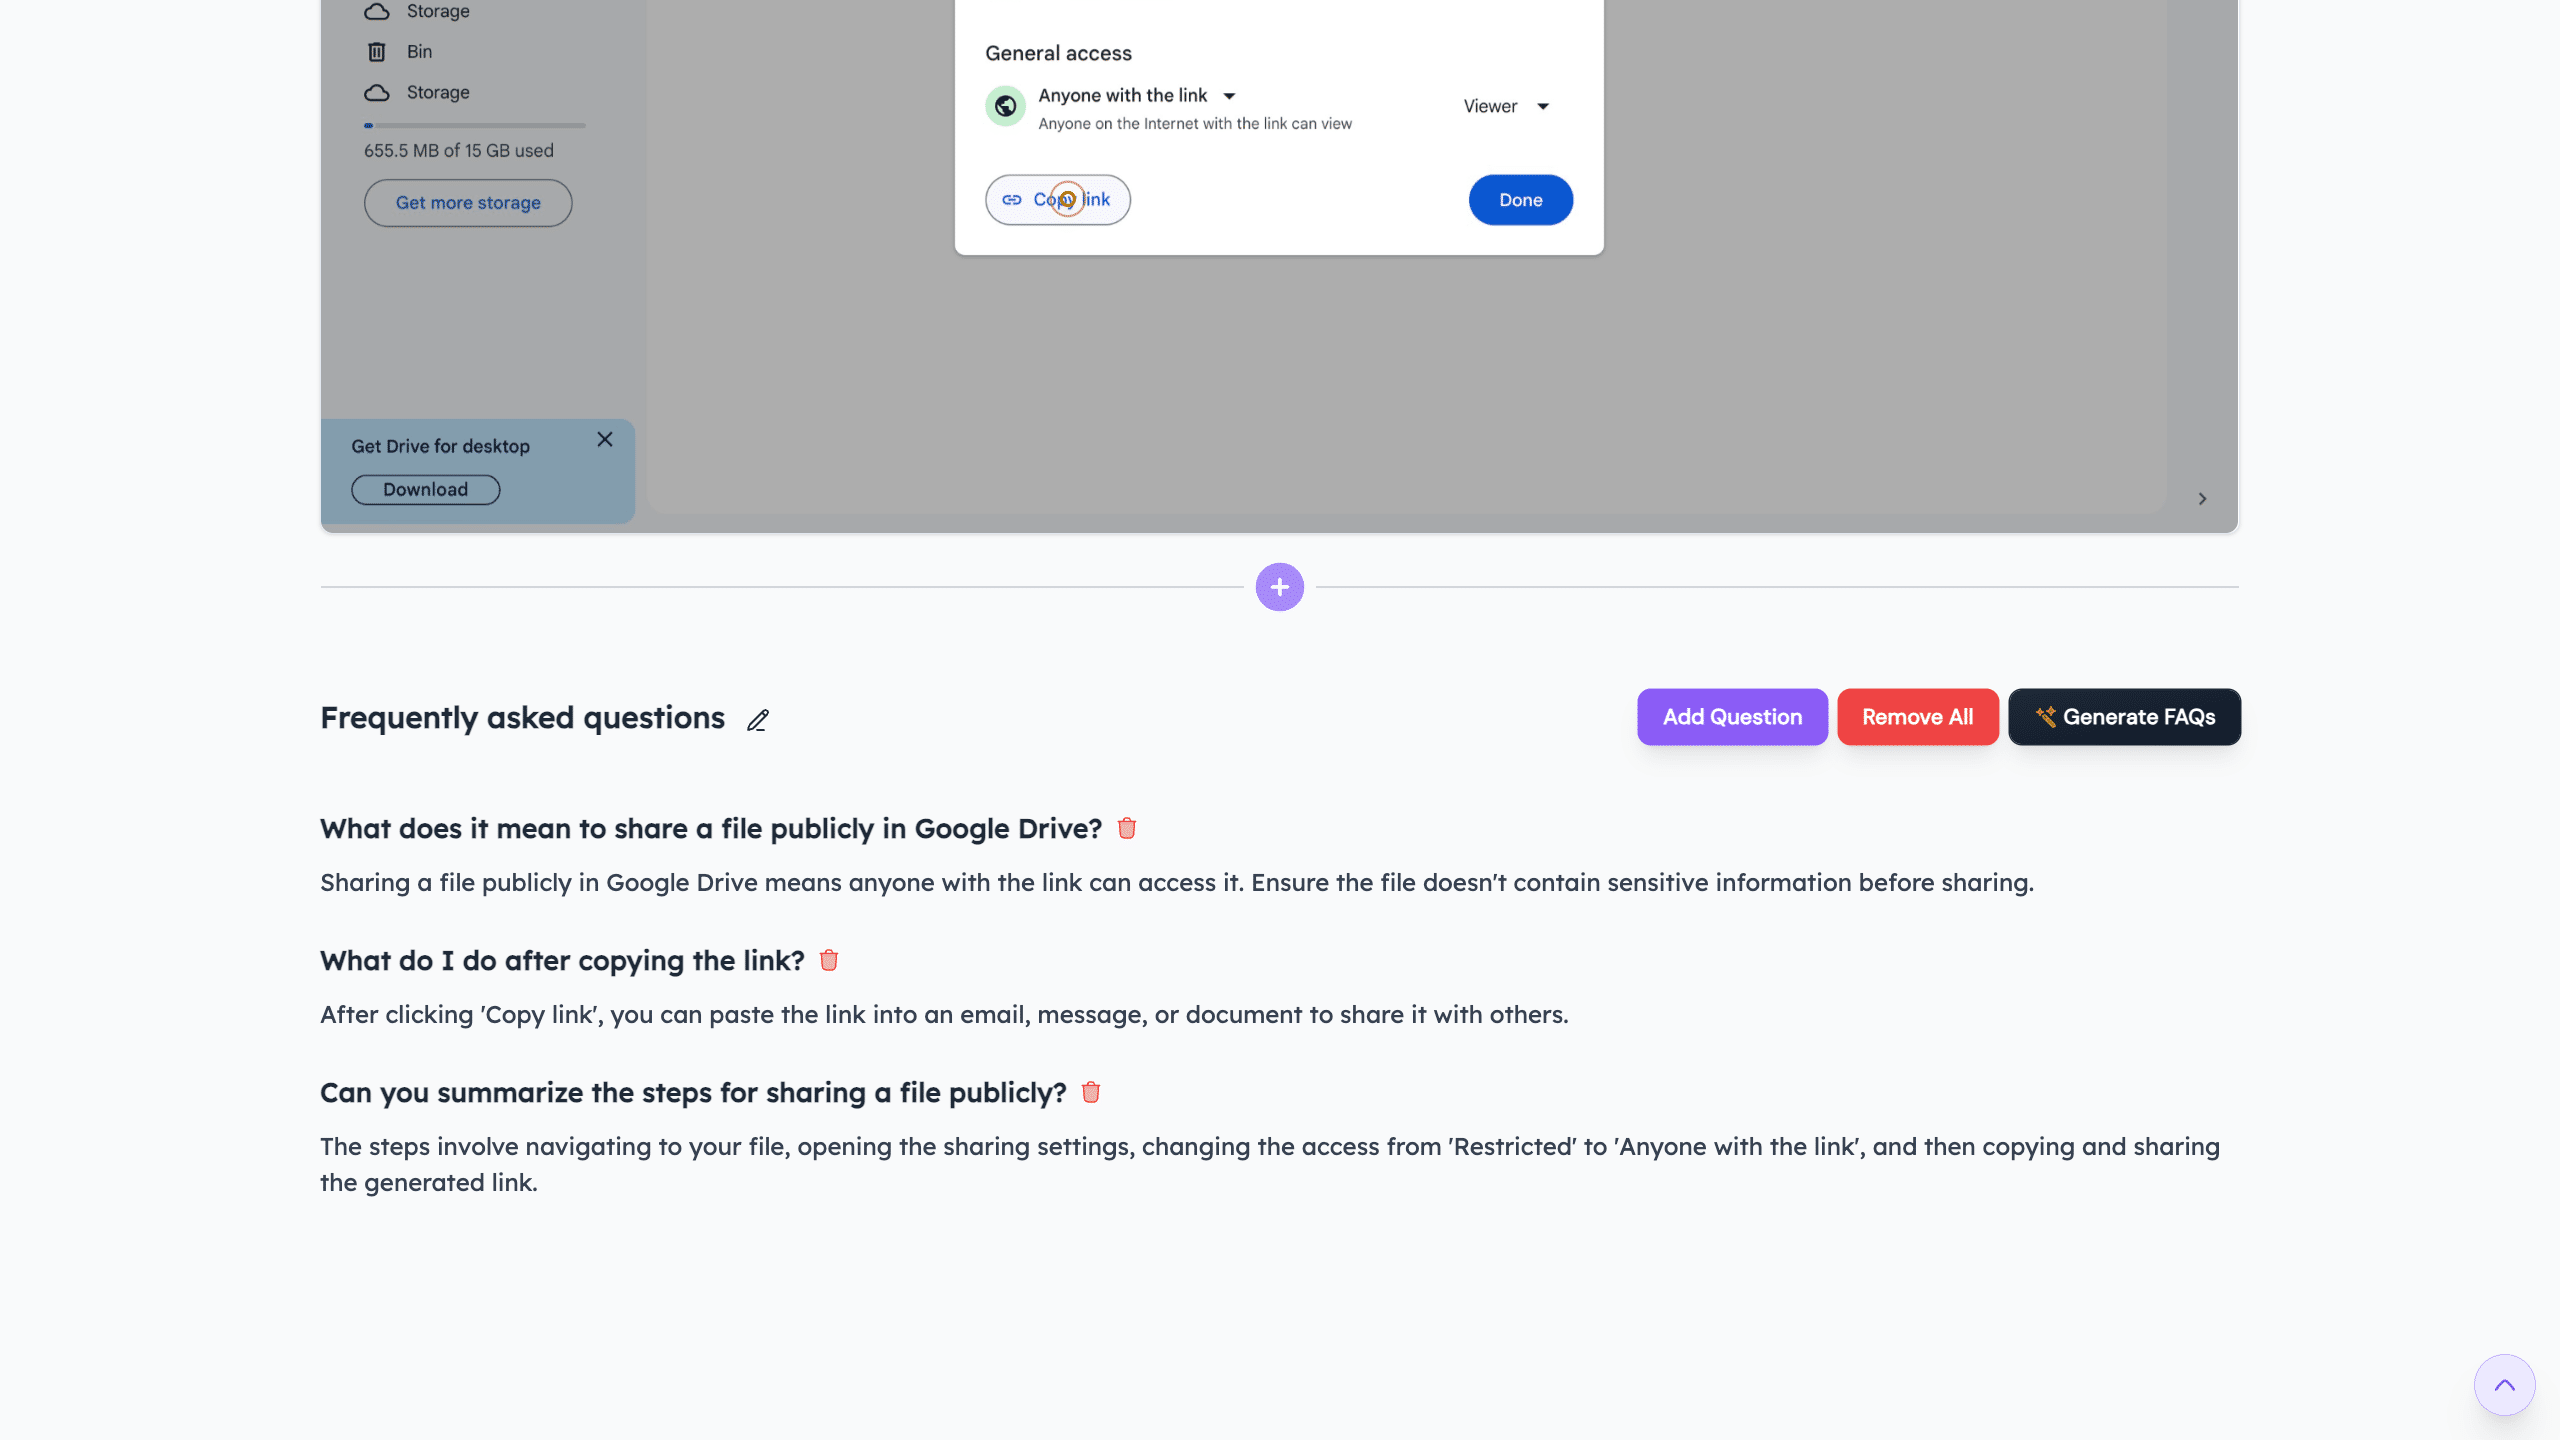This screenshot has width=2560, height=1440.
Task: Click the Add Question button
Action: tap(1732, 717)
